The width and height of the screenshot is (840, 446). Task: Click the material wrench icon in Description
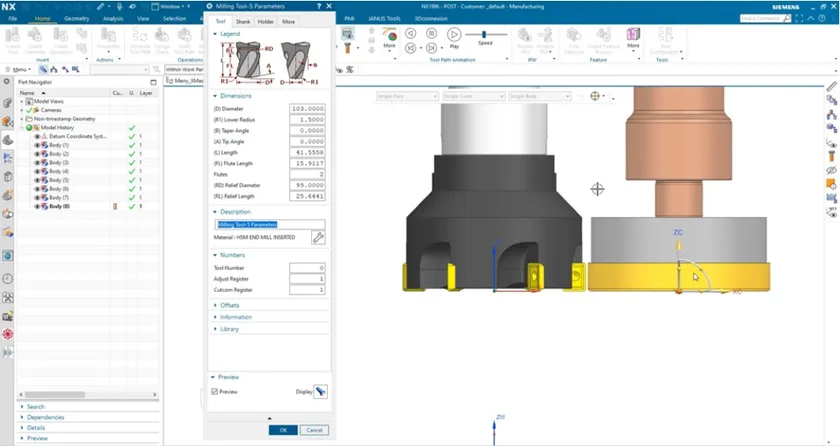pos(318,237)
